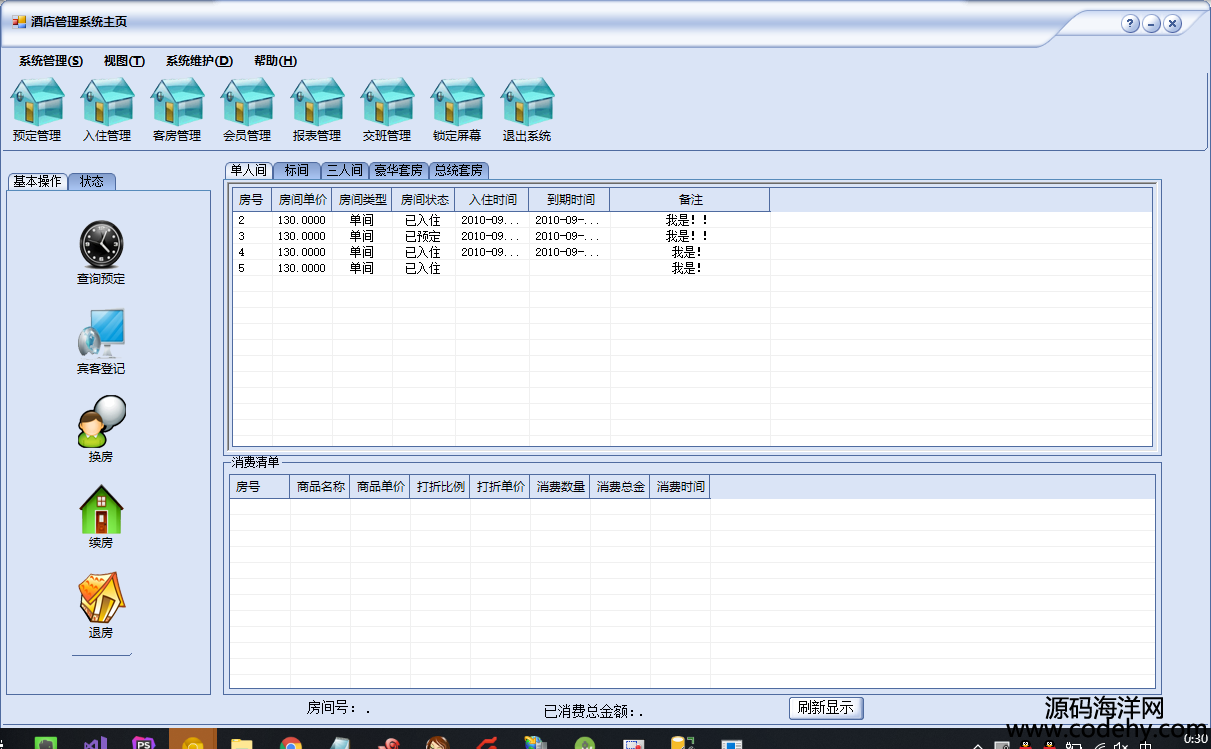Select the 换房 change room icon
The image size is (1211, 749).
point(101,422)
